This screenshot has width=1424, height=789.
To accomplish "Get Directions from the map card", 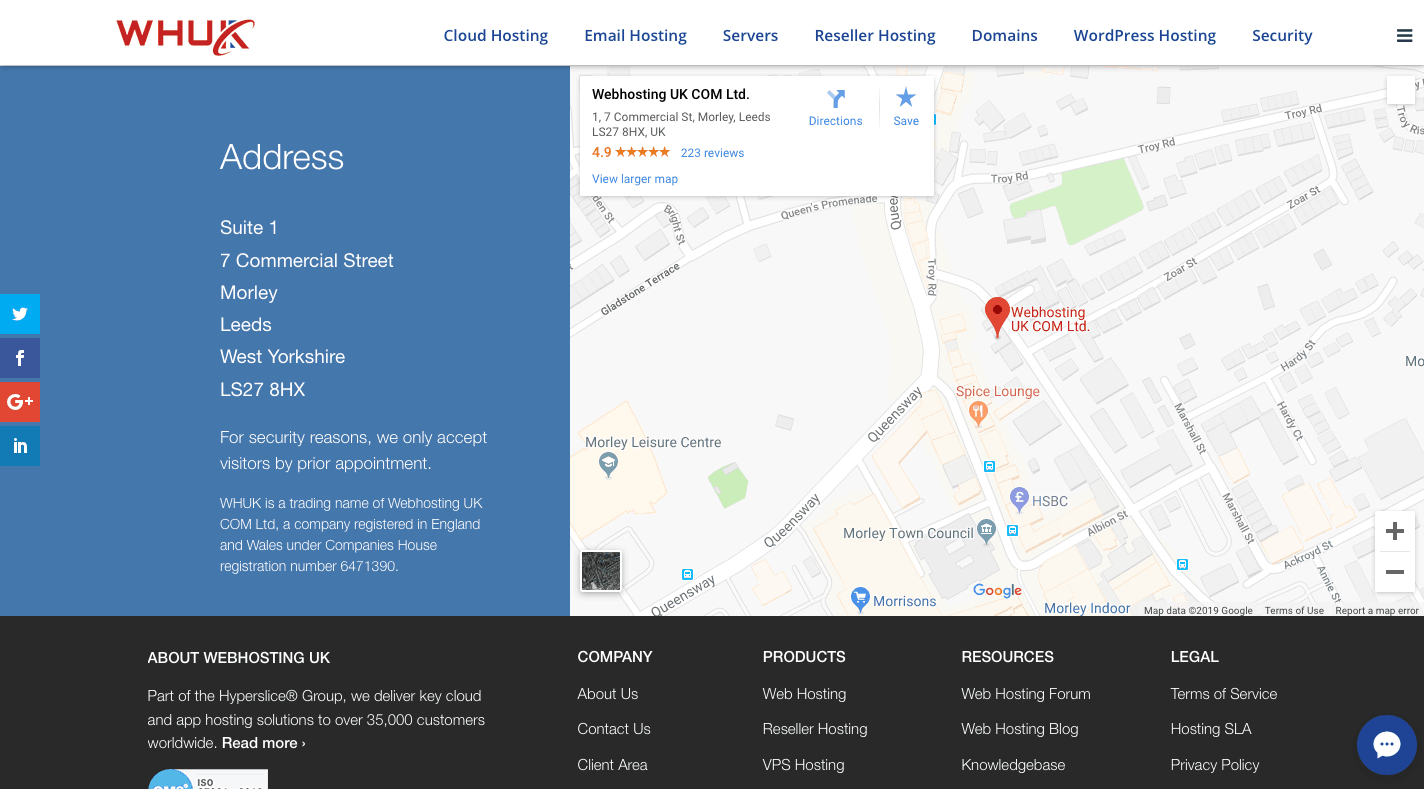I will coord(835,107).
